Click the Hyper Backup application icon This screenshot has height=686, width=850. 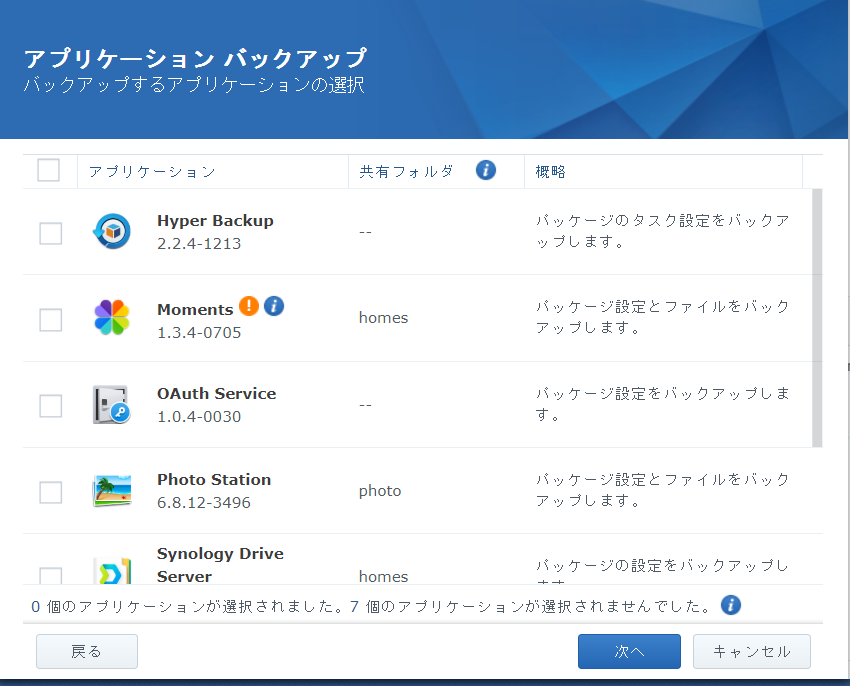point(112,231)
